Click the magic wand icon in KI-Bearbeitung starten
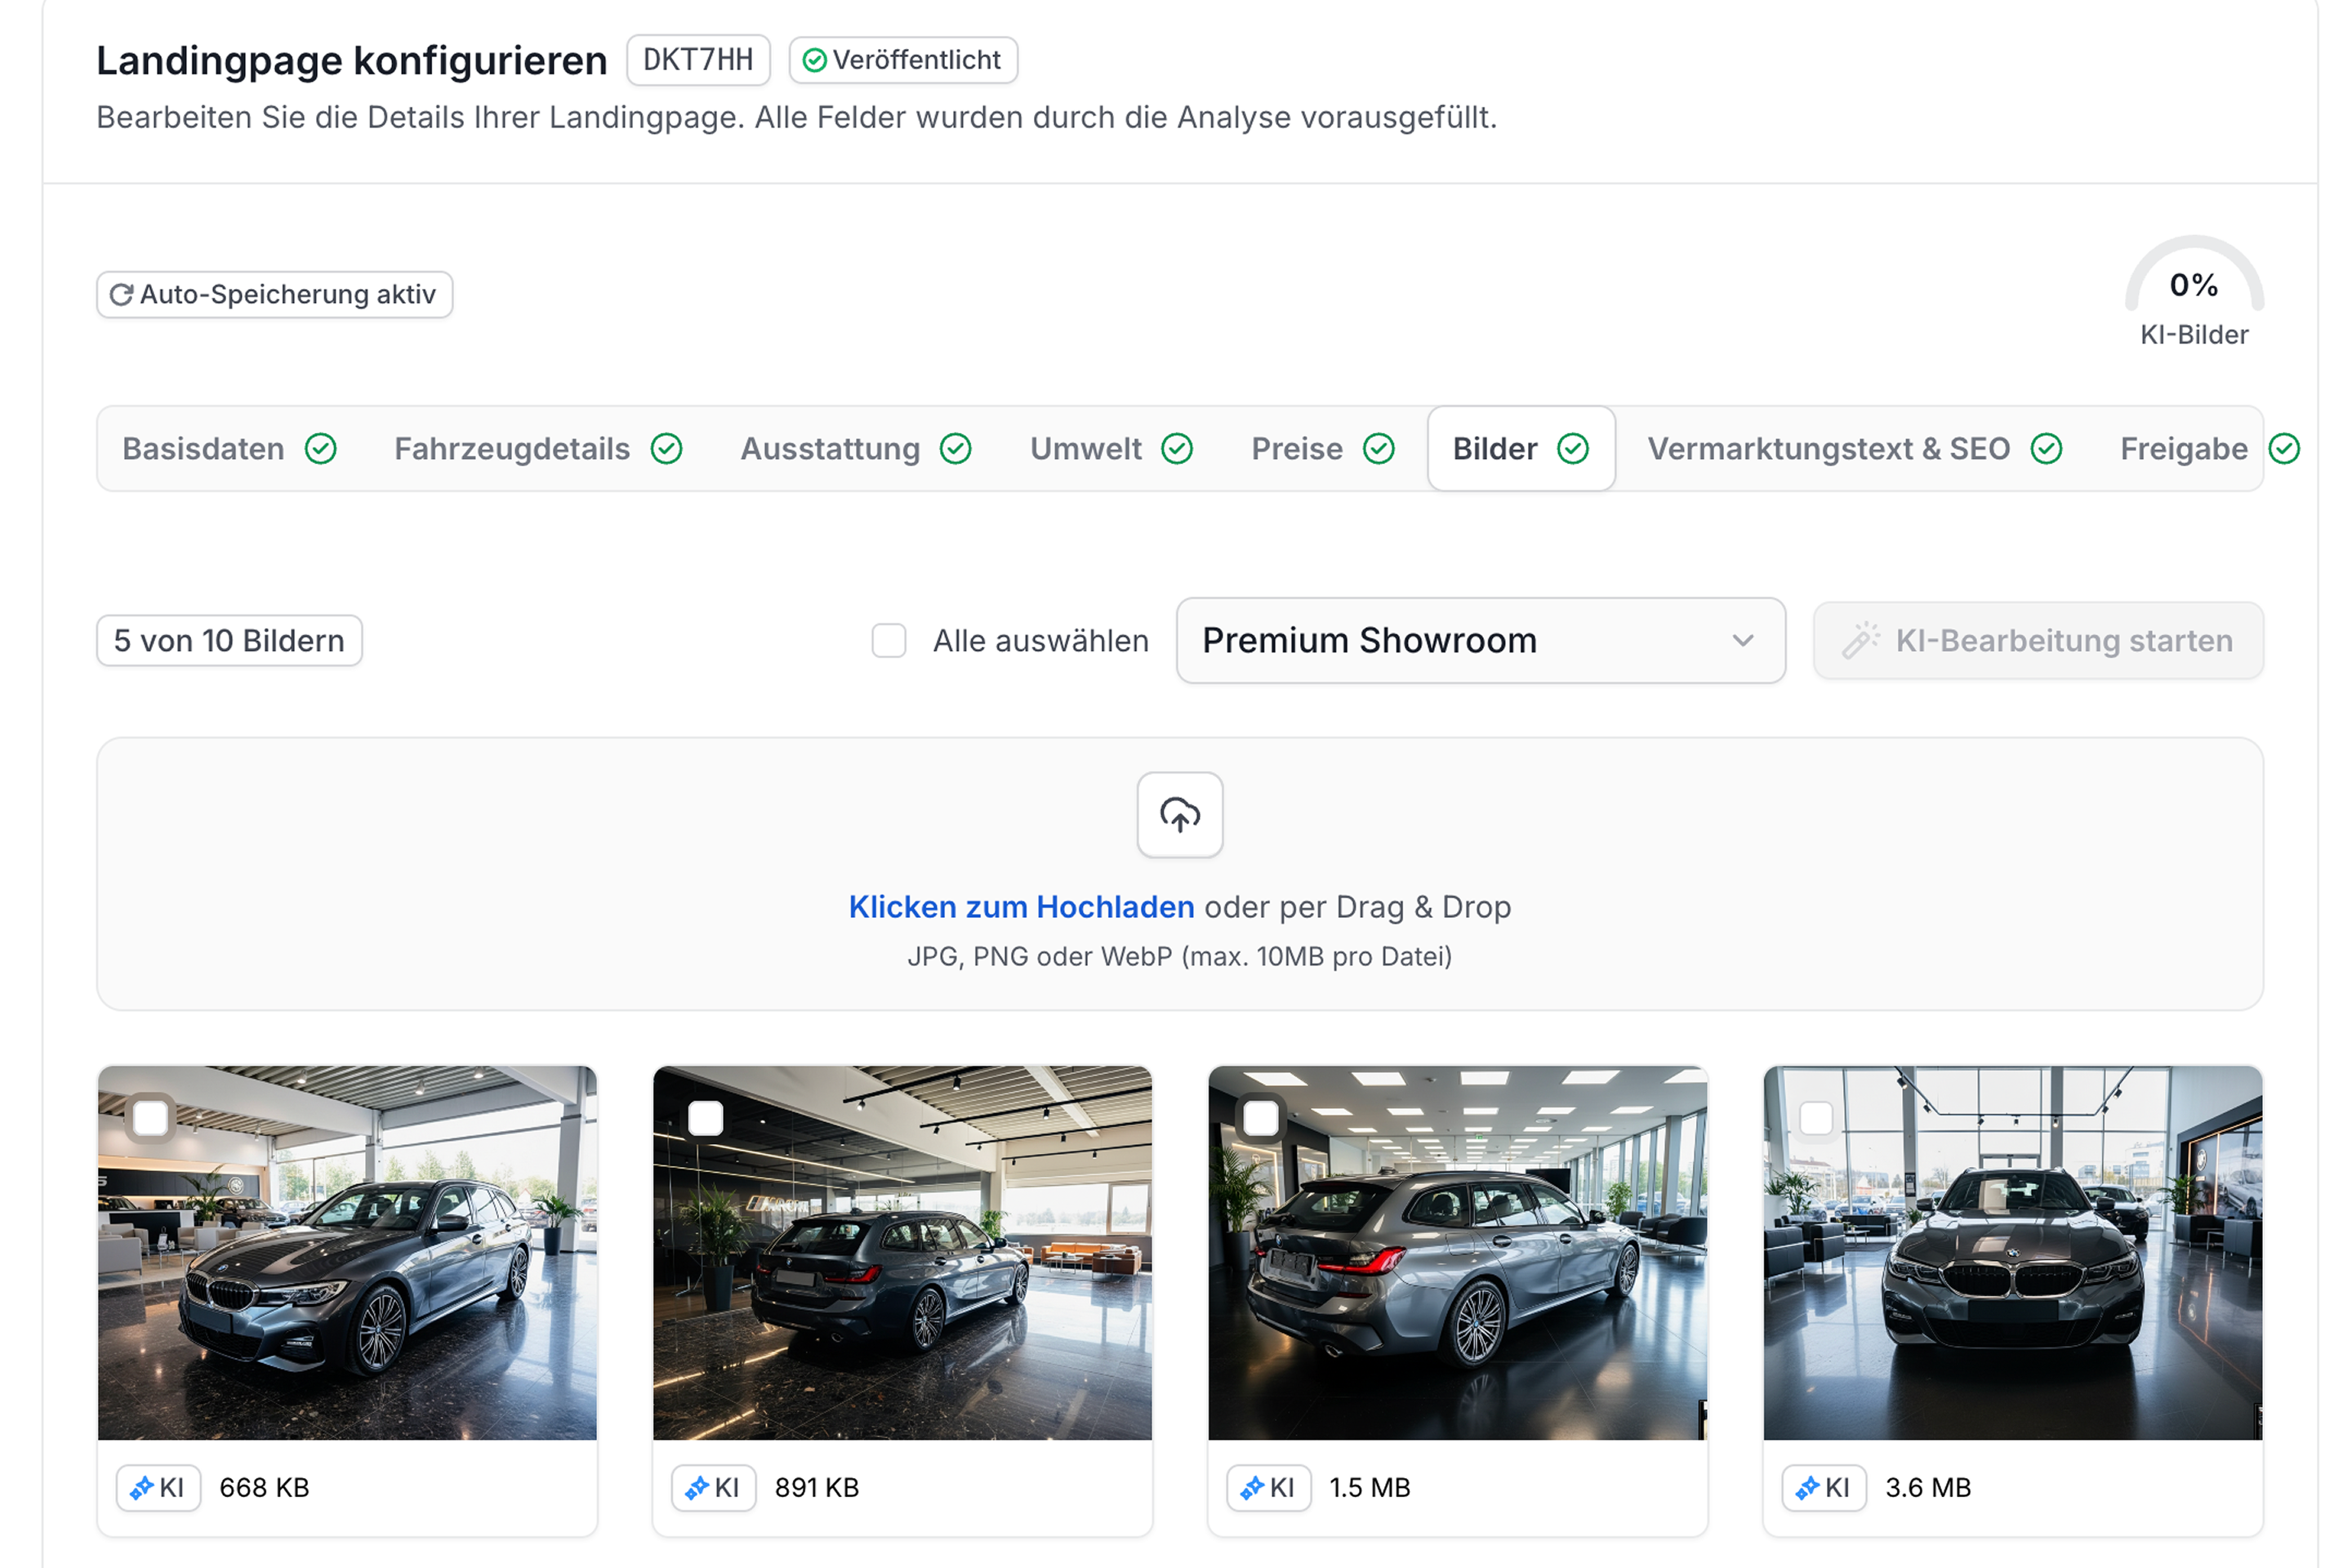The height and width of the screenshot is (1568, 2352). [x=1862, y=640]
